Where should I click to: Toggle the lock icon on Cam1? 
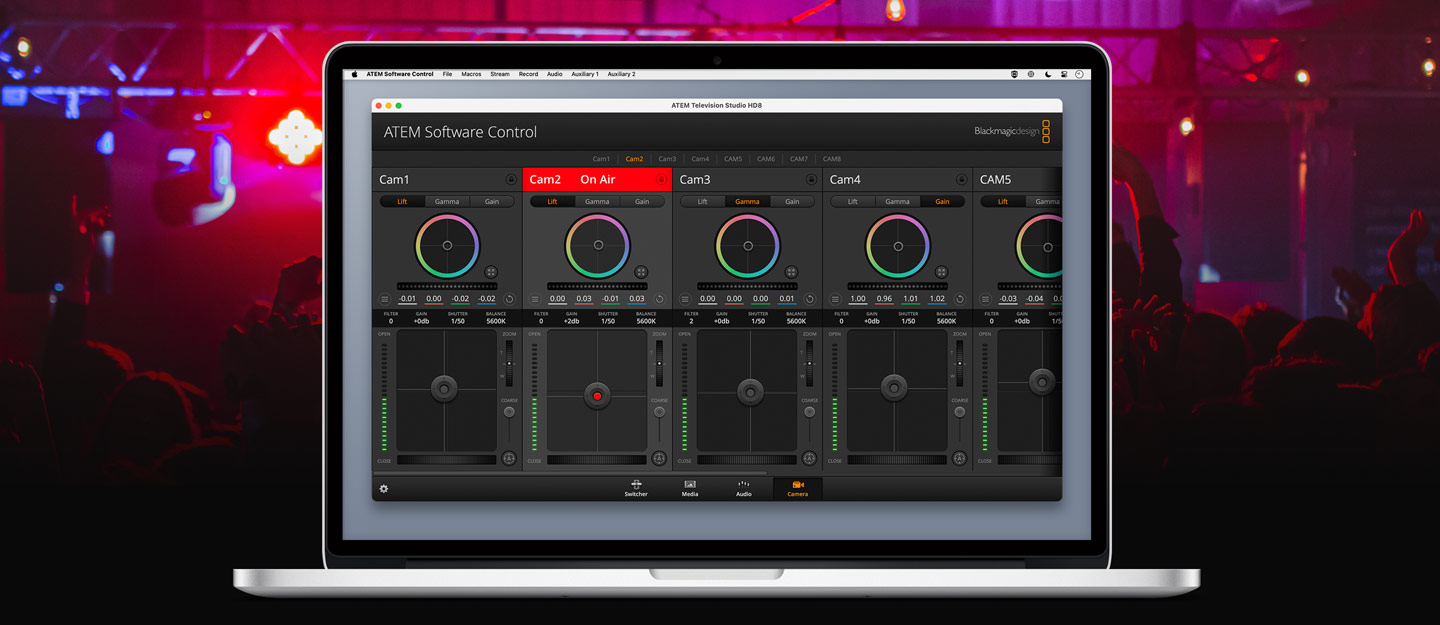(x=511, y=180)
